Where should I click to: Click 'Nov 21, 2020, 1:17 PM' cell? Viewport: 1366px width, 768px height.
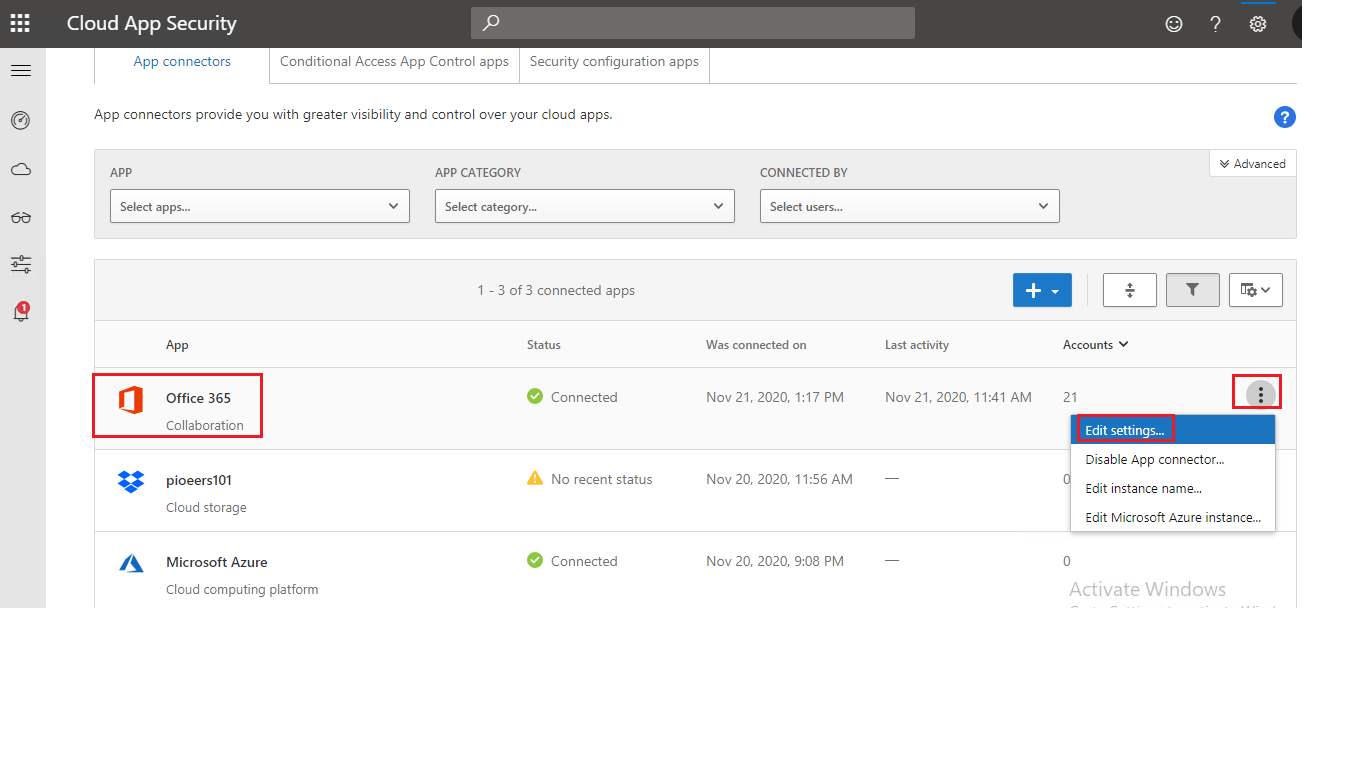pyautogui.click(x=775, y=397)
